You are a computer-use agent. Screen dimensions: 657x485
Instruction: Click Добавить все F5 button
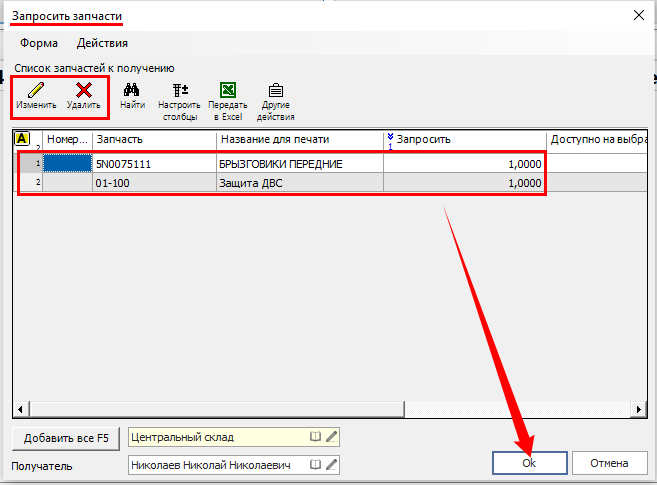(65, 438)
